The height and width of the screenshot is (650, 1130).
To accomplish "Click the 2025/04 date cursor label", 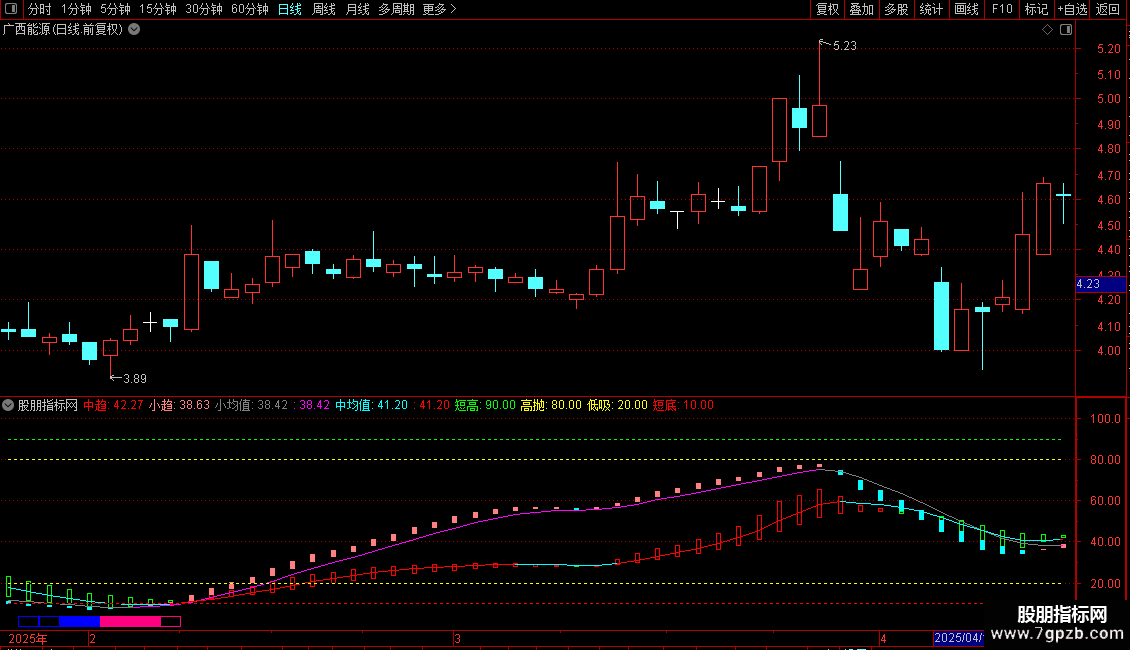I will 958,638.
